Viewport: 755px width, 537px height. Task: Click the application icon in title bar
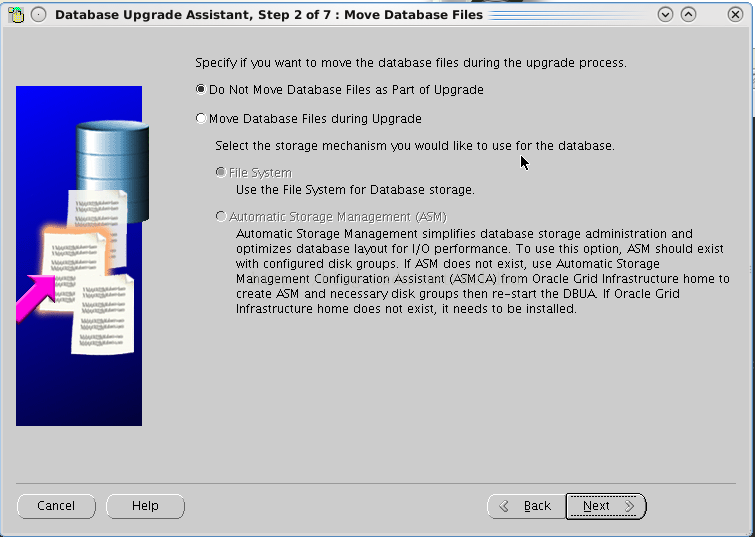[16, 14]
